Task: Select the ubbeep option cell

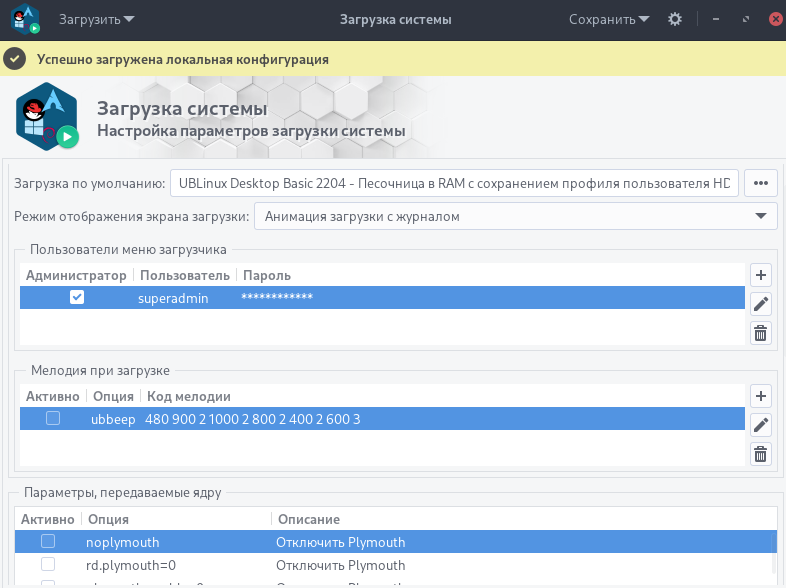Action: coord(113,419)
